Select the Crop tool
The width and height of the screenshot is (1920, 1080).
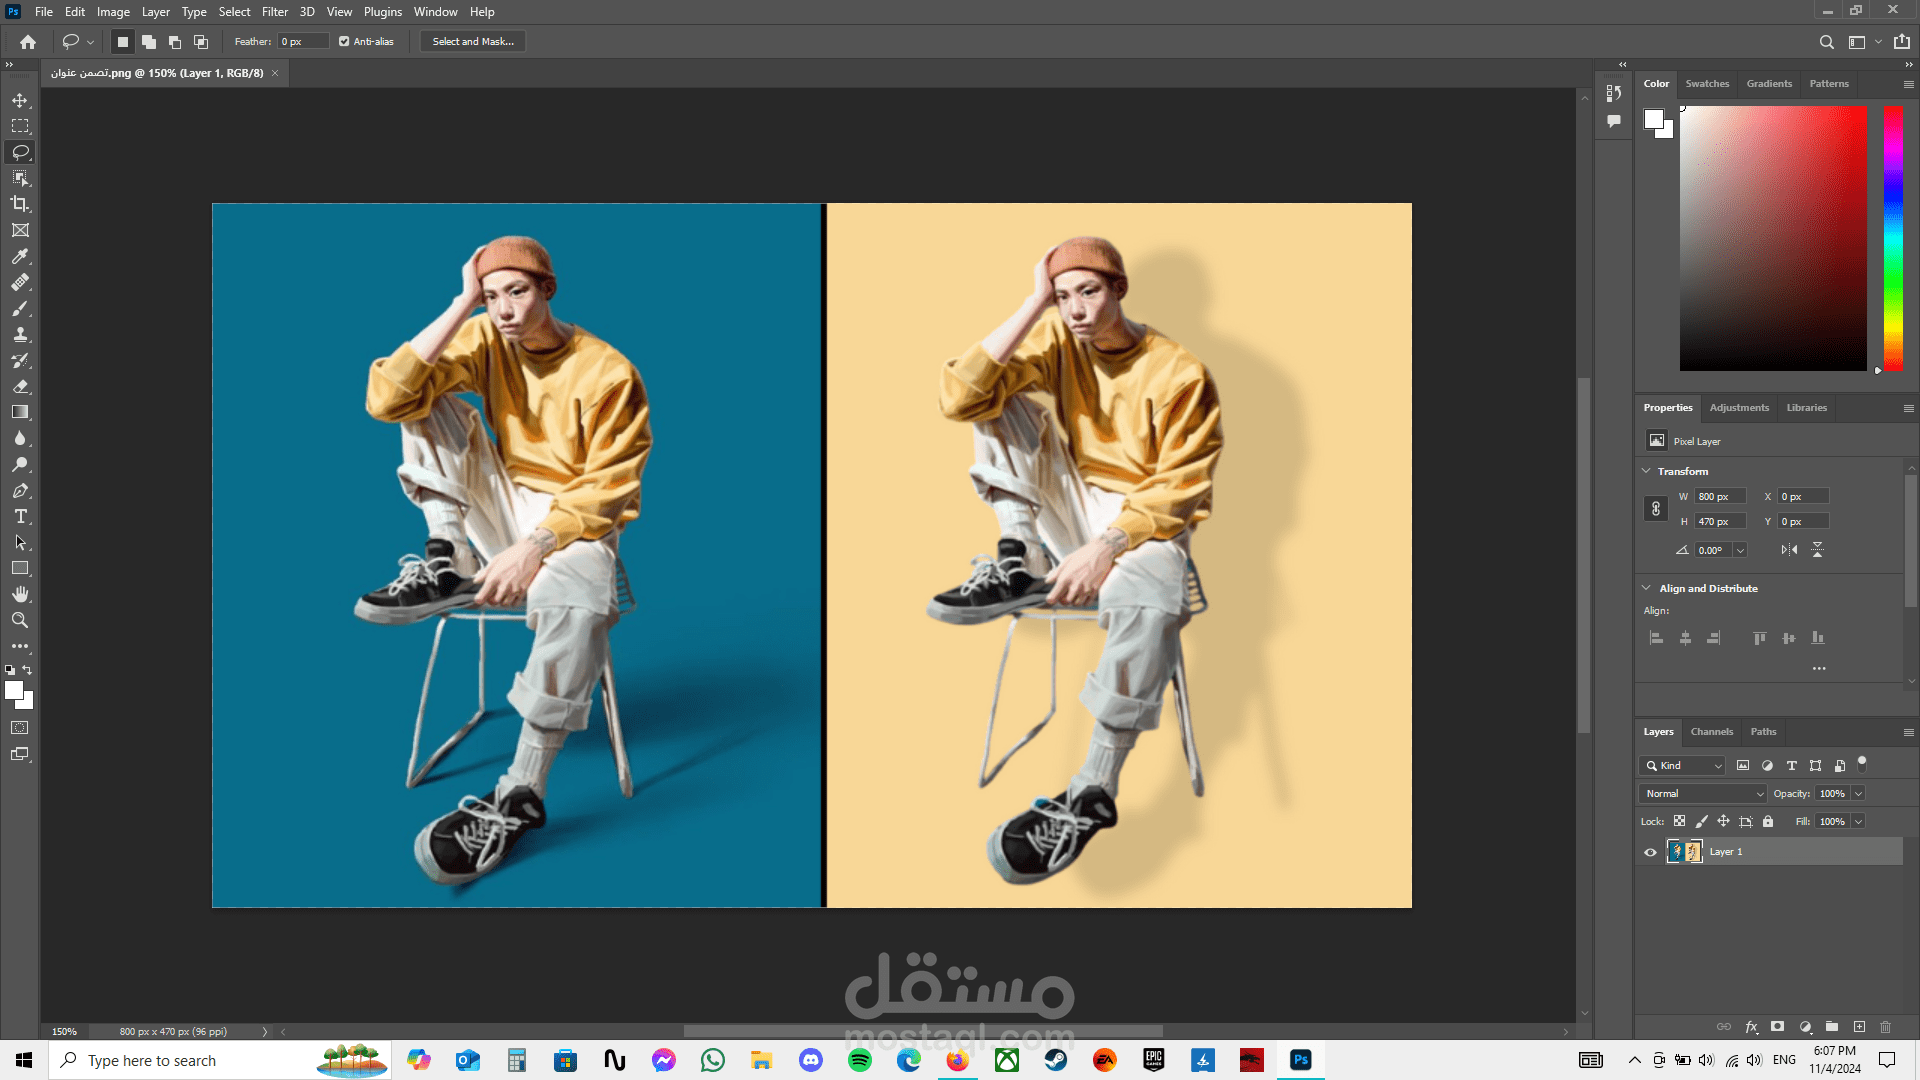tap(20, 204)
